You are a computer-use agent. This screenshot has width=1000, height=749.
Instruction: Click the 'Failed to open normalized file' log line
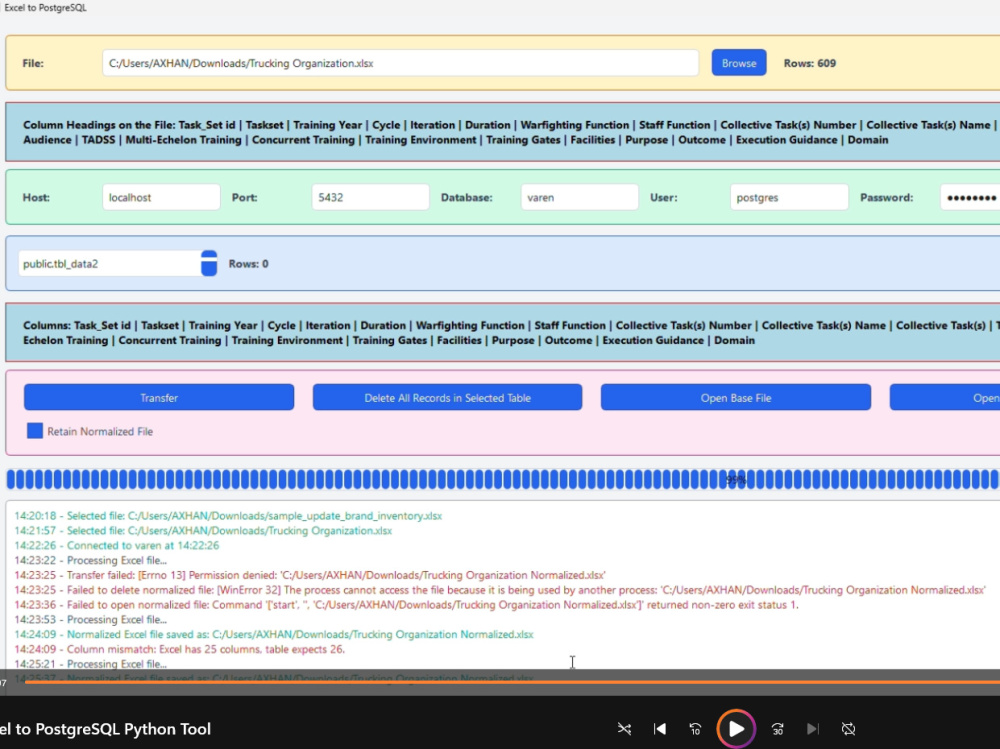406,604
